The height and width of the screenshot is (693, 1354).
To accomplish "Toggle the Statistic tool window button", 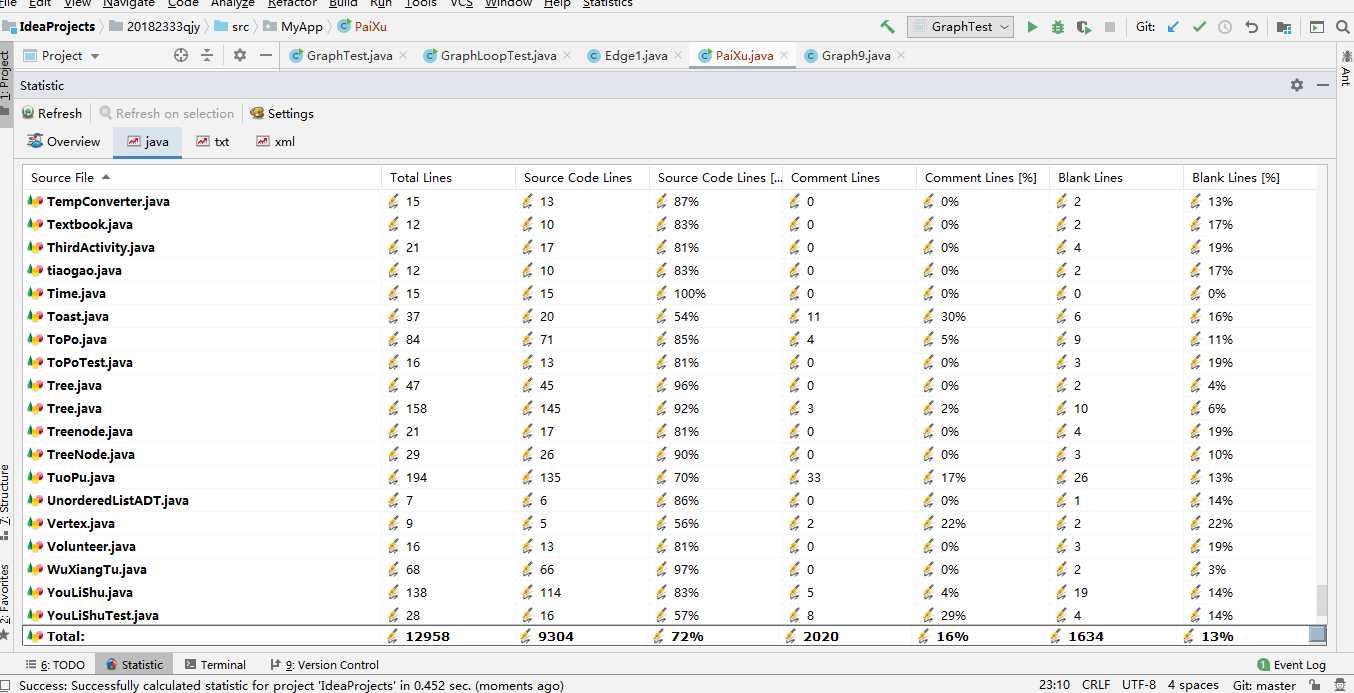I will tap(134, 664).
